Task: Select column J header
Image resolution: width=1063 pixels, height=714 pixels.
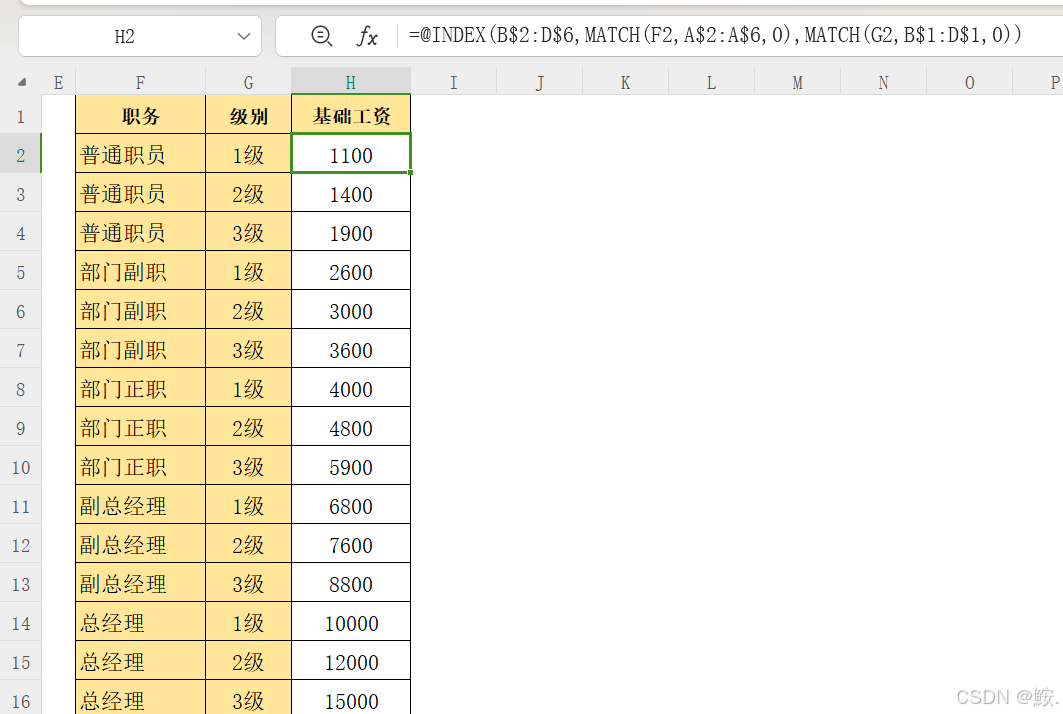Action: [540, 82]
